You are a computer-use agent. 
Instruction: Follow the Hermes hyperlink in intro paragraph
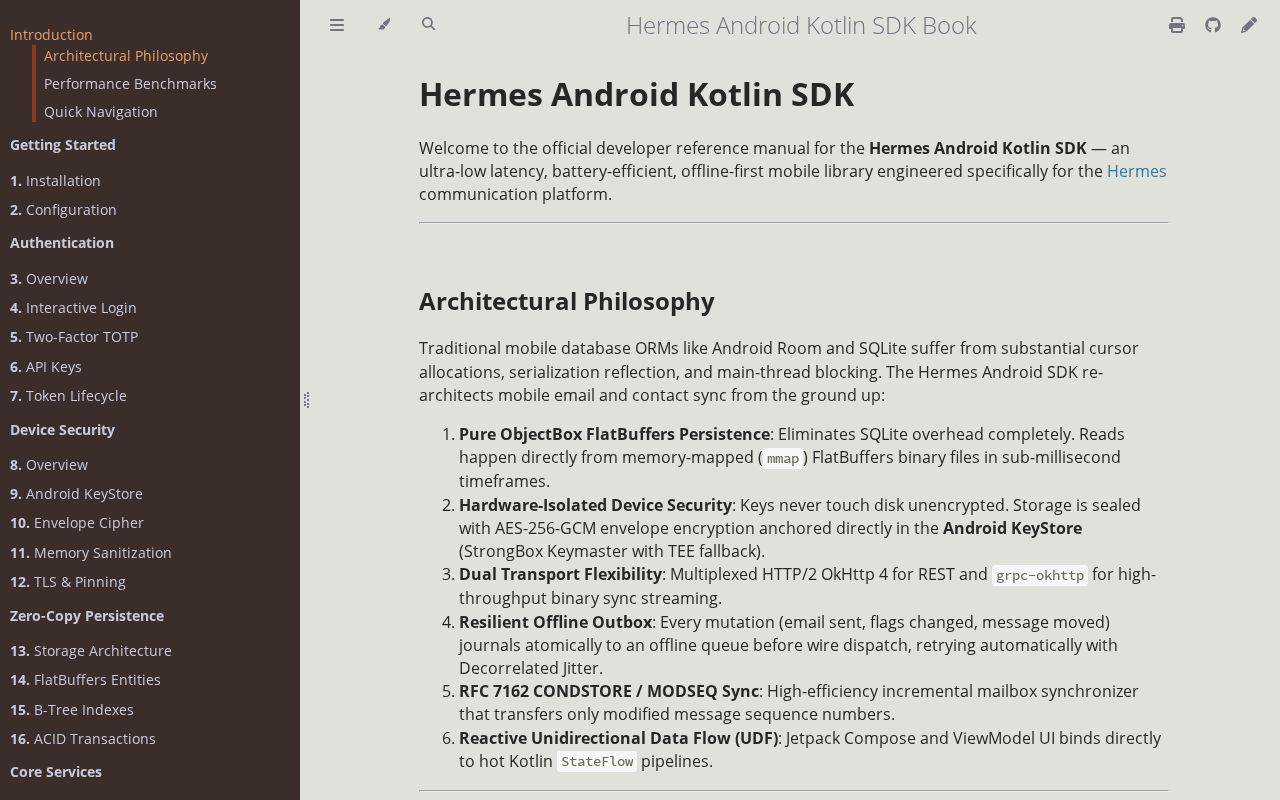pos(1136,171)
